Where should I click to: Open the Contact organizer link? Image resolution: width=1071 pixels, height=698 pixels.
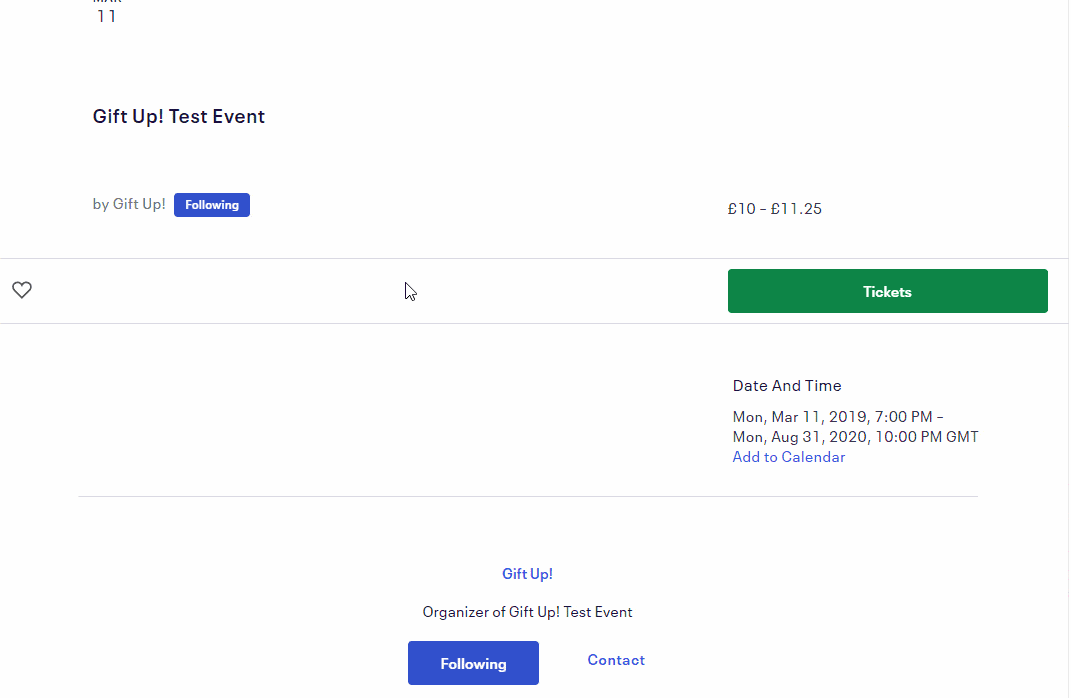click(x=616, y=660)
